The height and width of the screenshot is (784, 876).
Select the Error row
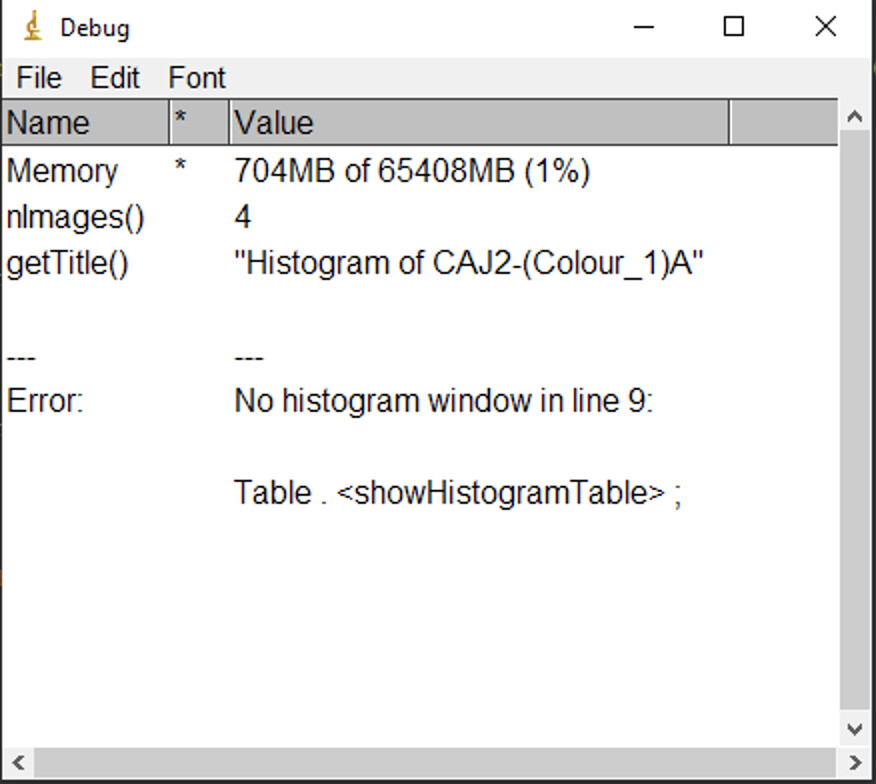tap(38, 400)
